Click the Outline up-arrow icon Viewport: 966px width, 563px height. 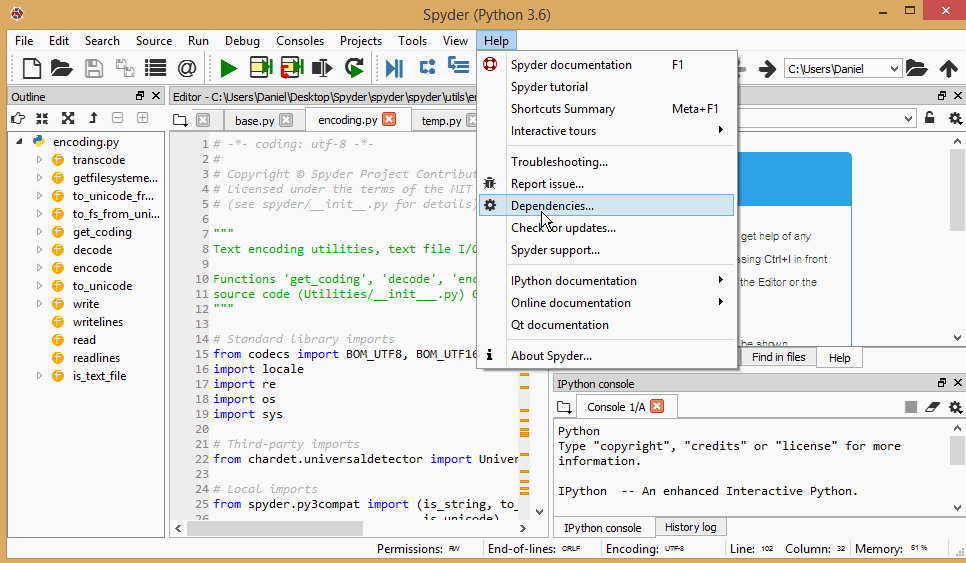pyautogui.click(x=93, y=118)
